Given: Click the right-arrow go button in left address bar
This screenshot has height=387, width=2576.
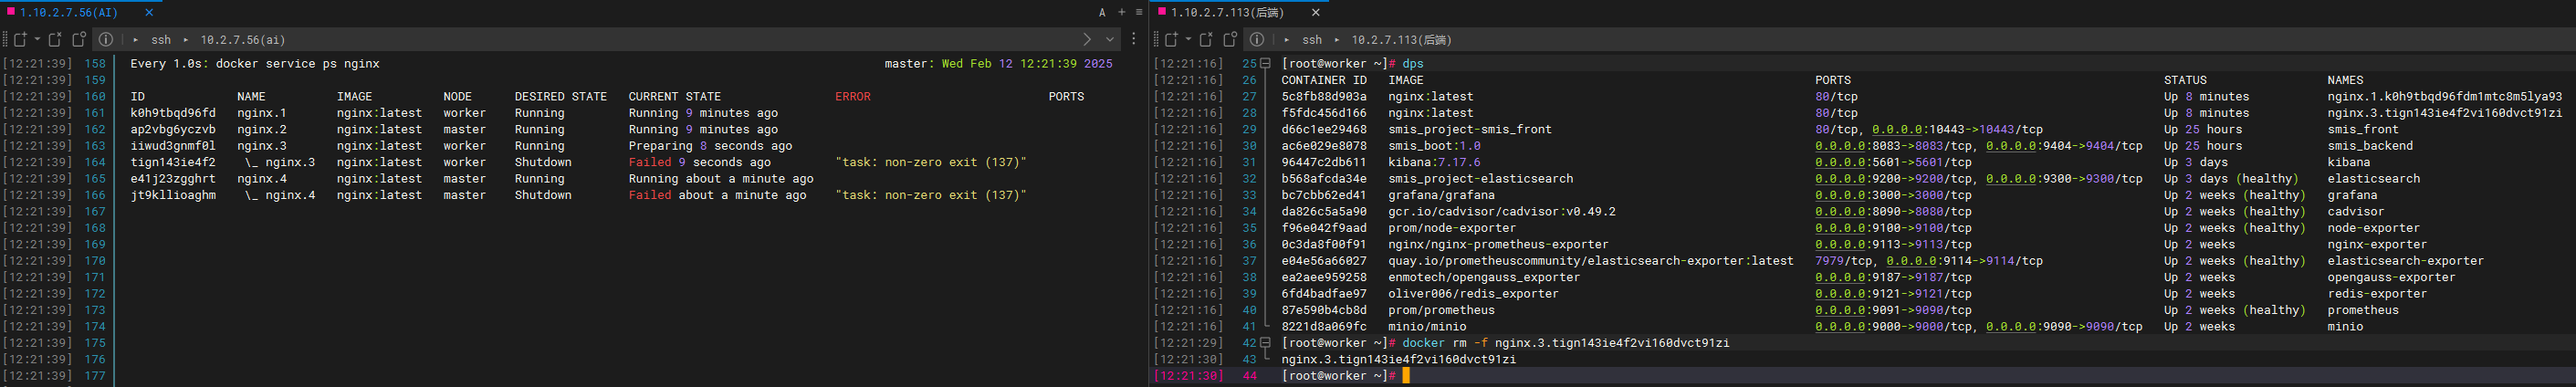Looking at the screenshot, I should 1087,40.
